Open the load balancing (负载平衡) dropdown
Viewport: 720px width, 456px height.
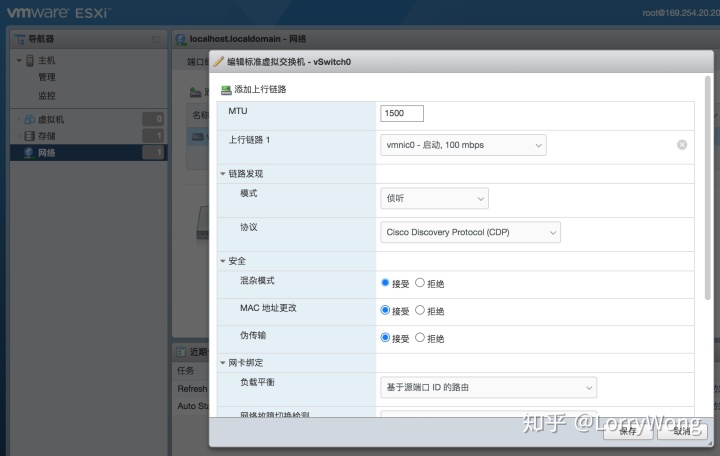[489, 388]
